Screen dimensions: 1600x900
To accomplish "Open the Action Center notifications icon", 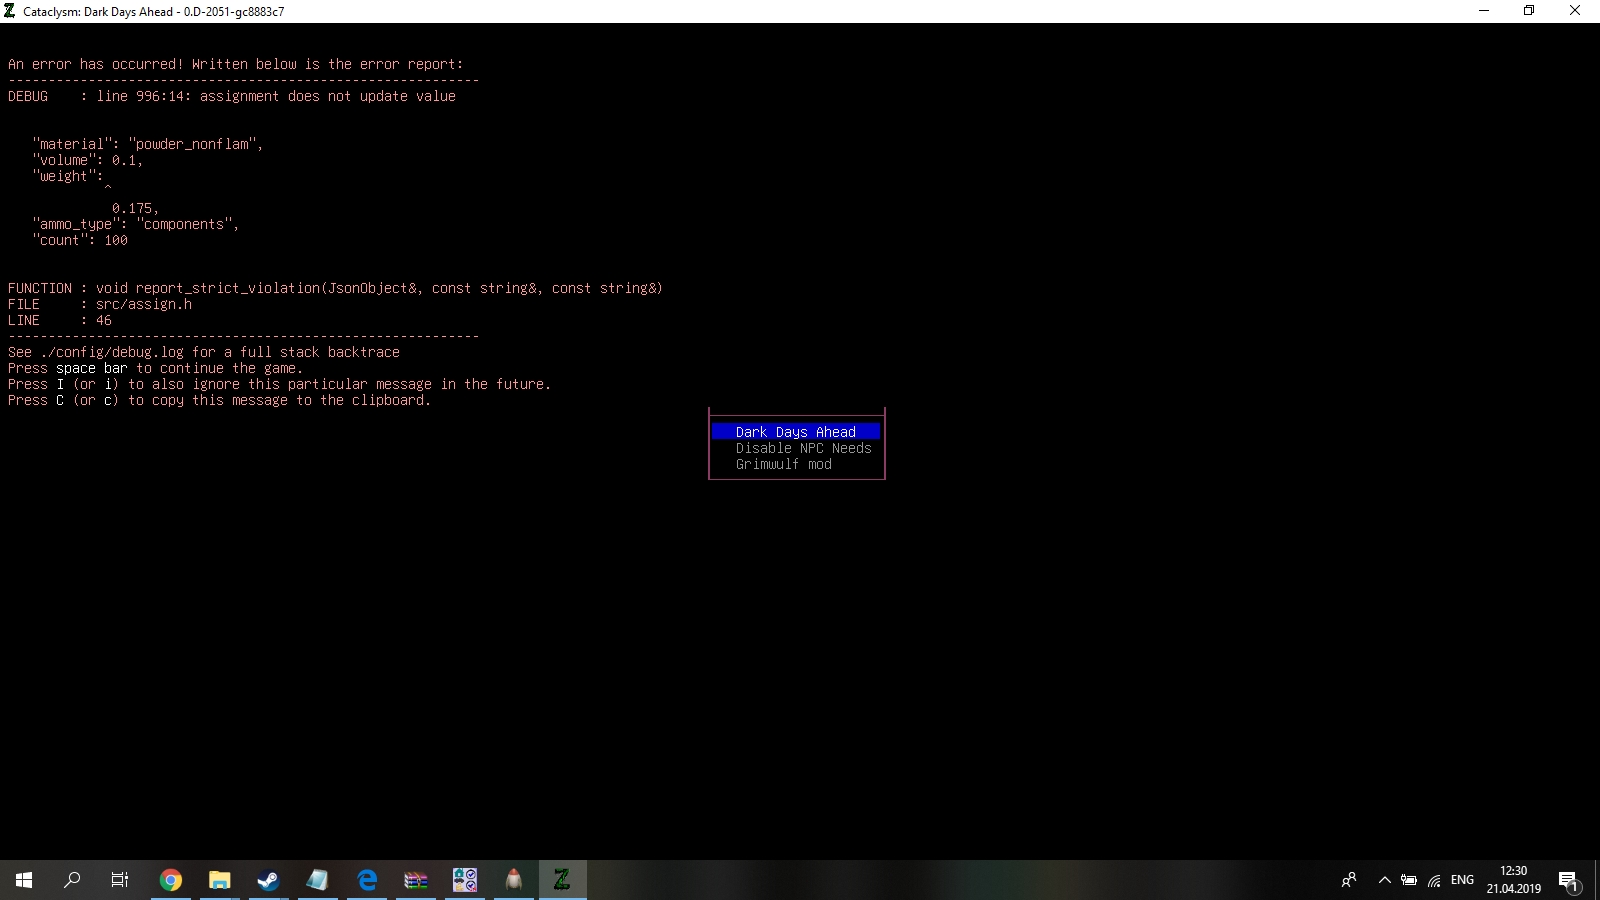I will pos(1569,880).
